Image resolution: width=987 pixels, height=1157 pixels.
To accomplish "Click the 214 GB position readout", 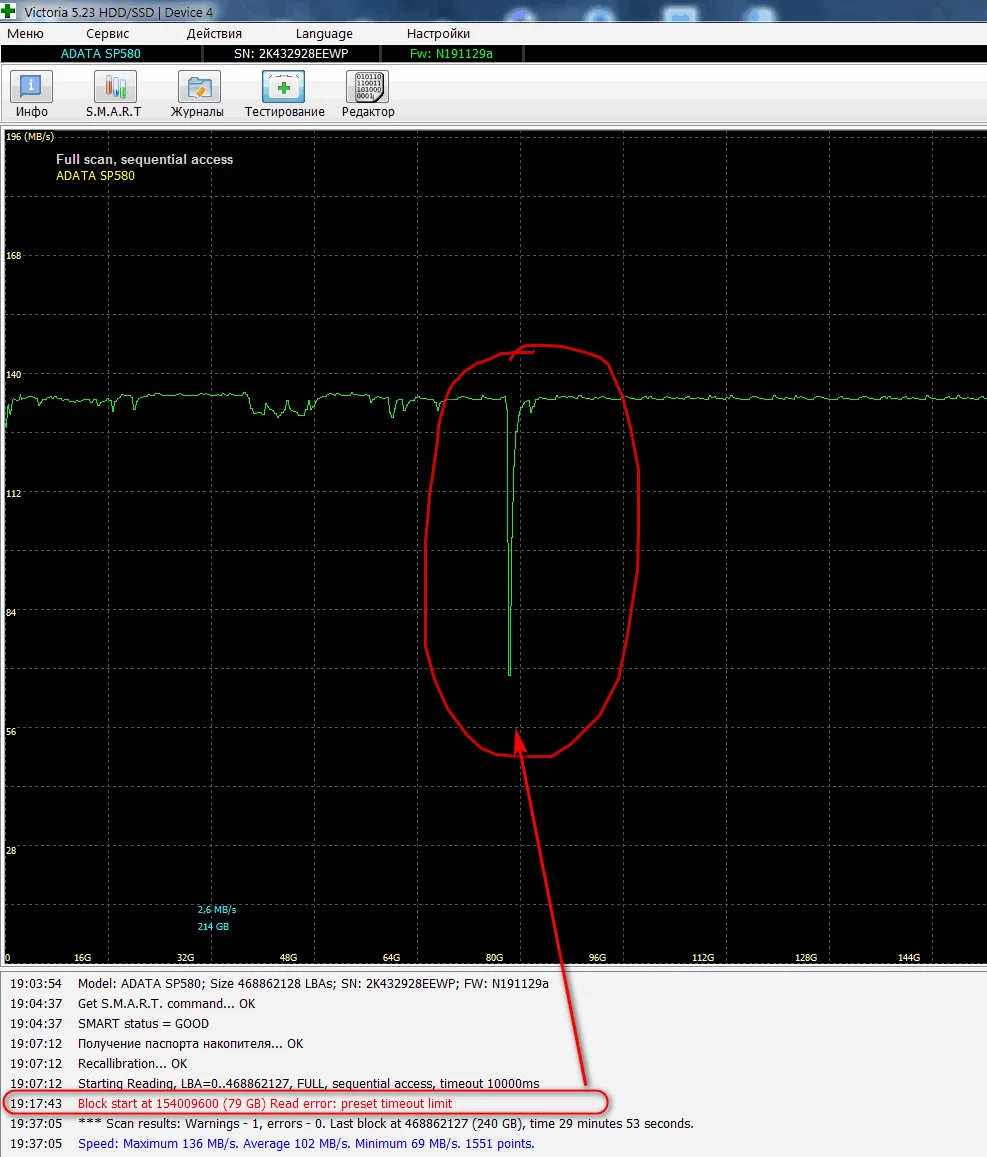I will point(213,926).
